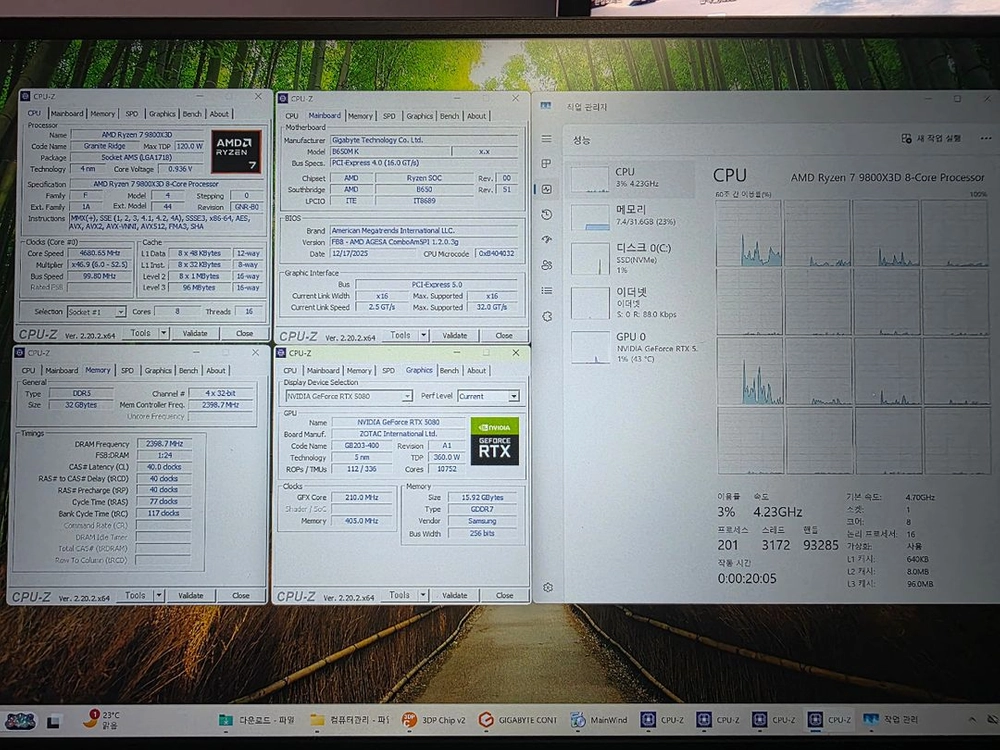
Task: Open weather widget showing 23°C
Action: pyautogui.click(x=102, y=720)
